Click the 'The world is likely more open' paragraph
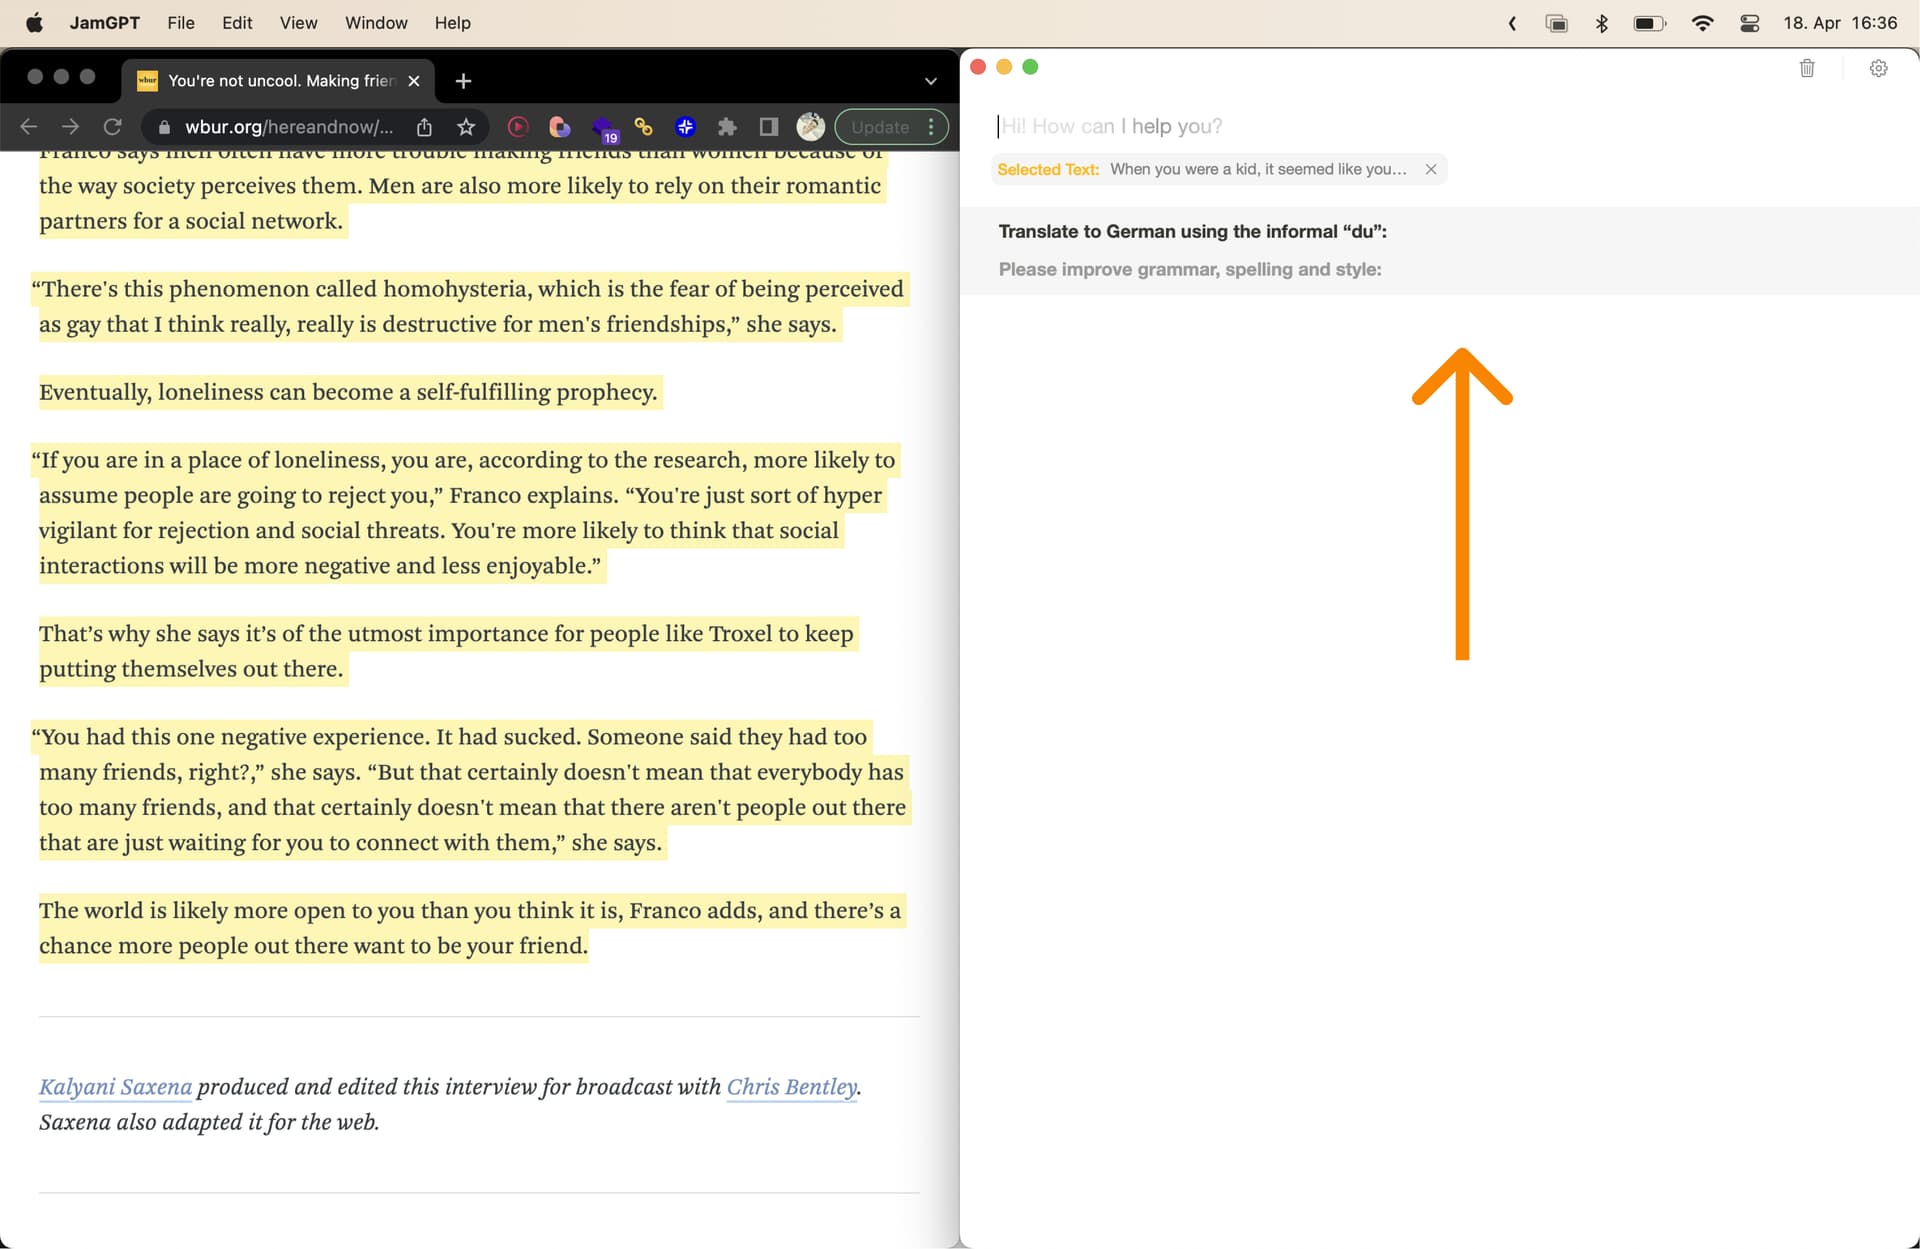This screenshot has height=1249, width=1920. pyautogui.click(x=470, y=928)
